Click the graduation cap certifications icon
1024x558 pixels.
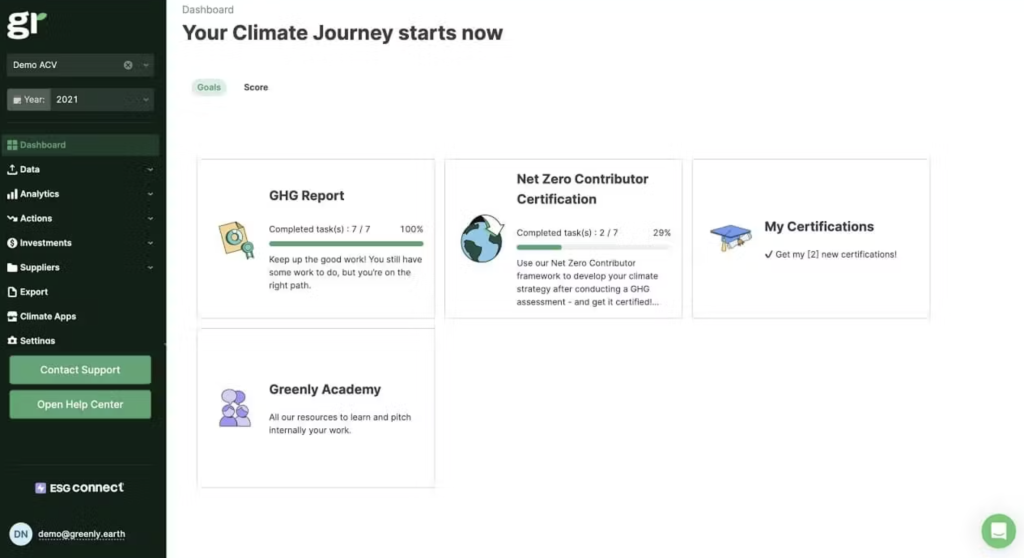click(730, 238)
